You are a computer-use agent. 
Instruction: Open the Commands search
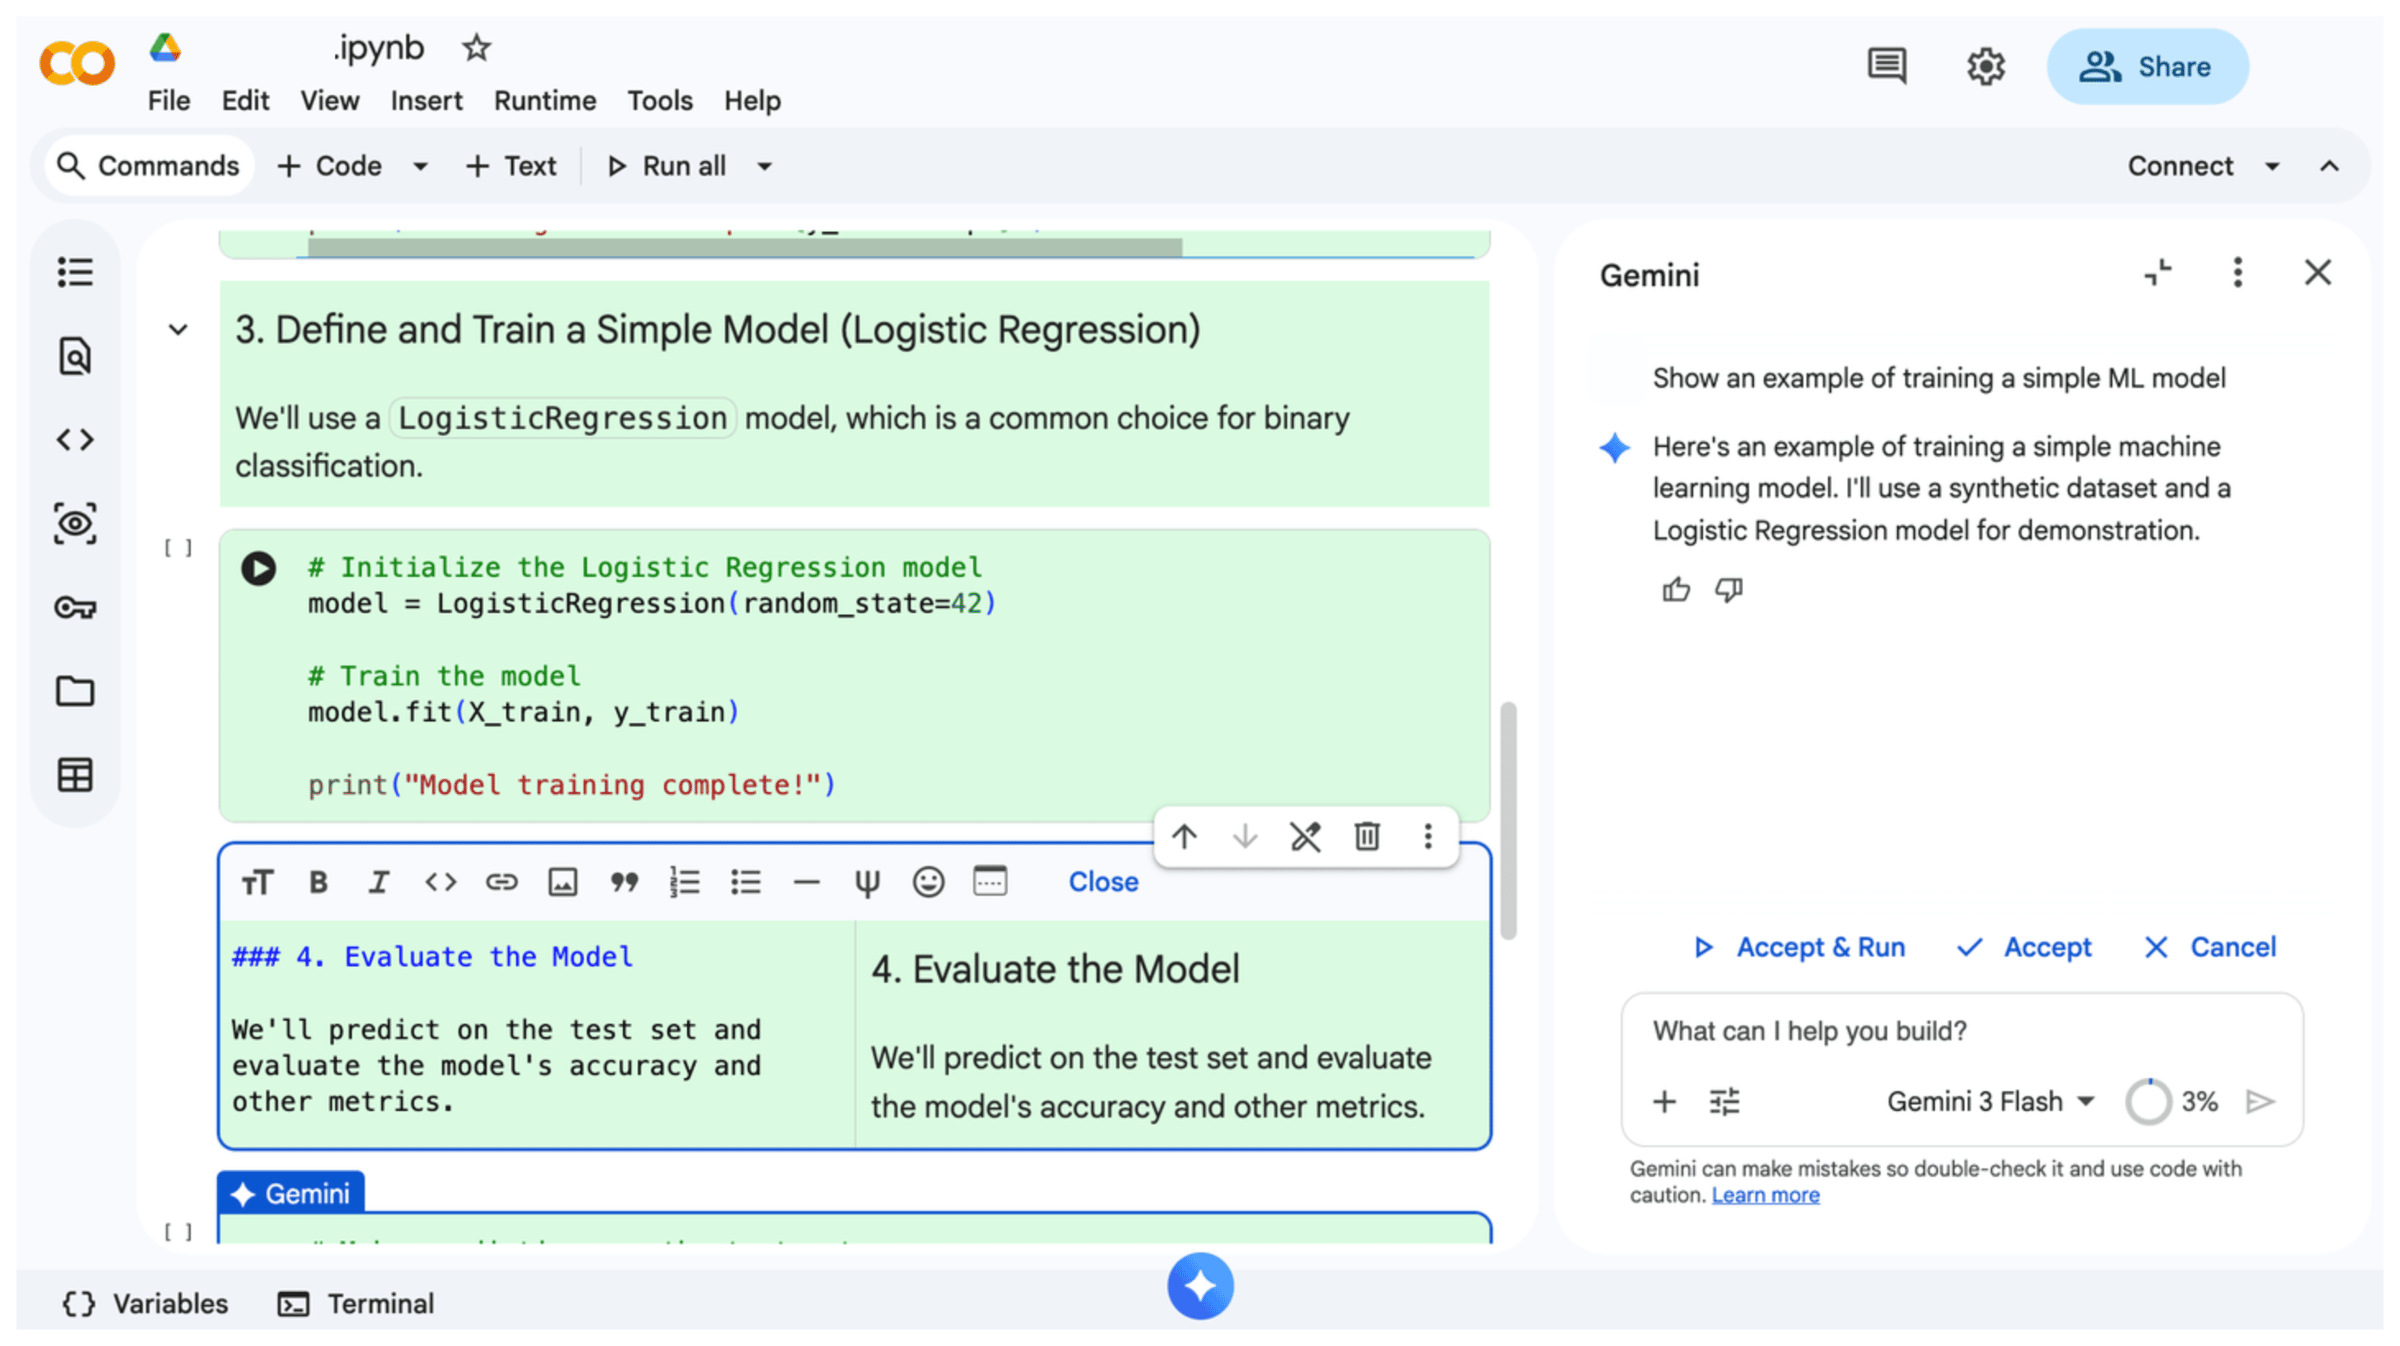[x=148, y=166]
